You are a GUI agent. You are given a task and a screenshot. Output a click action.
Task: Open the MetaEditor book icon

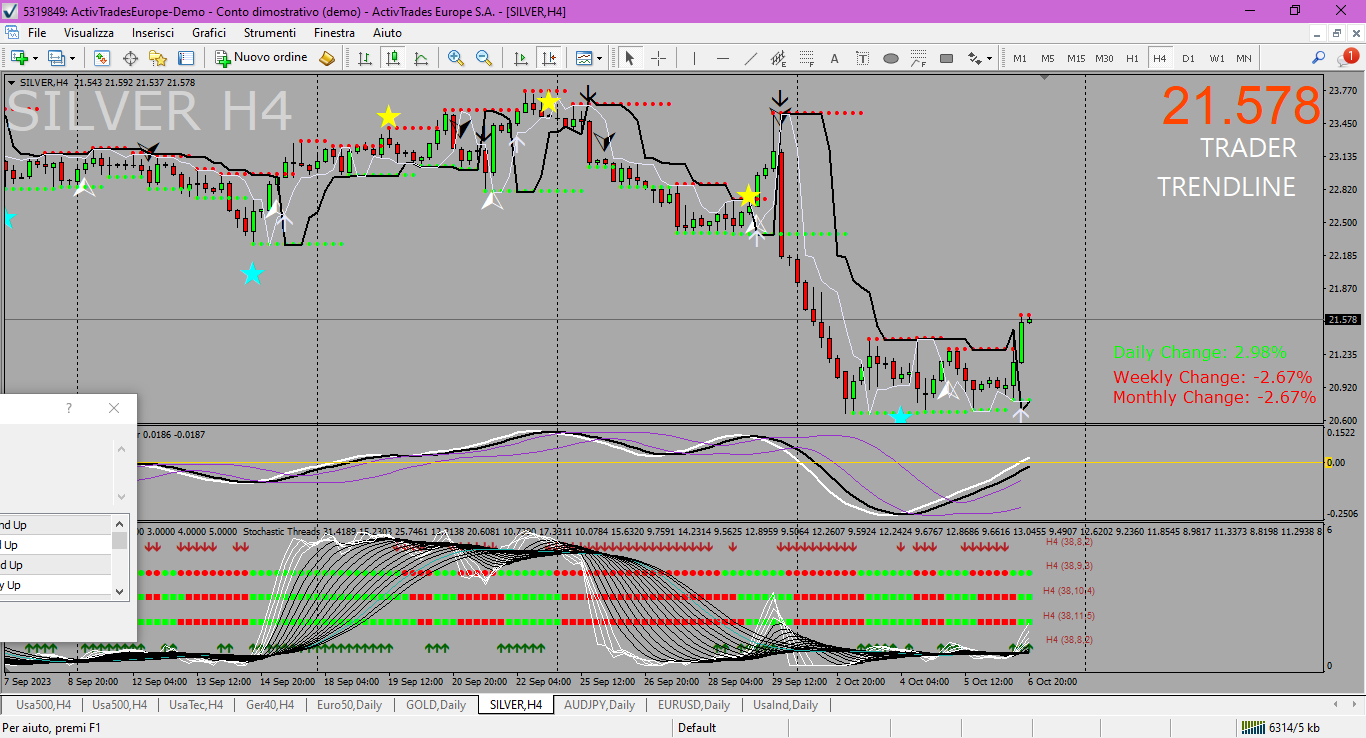click(327, 58)
